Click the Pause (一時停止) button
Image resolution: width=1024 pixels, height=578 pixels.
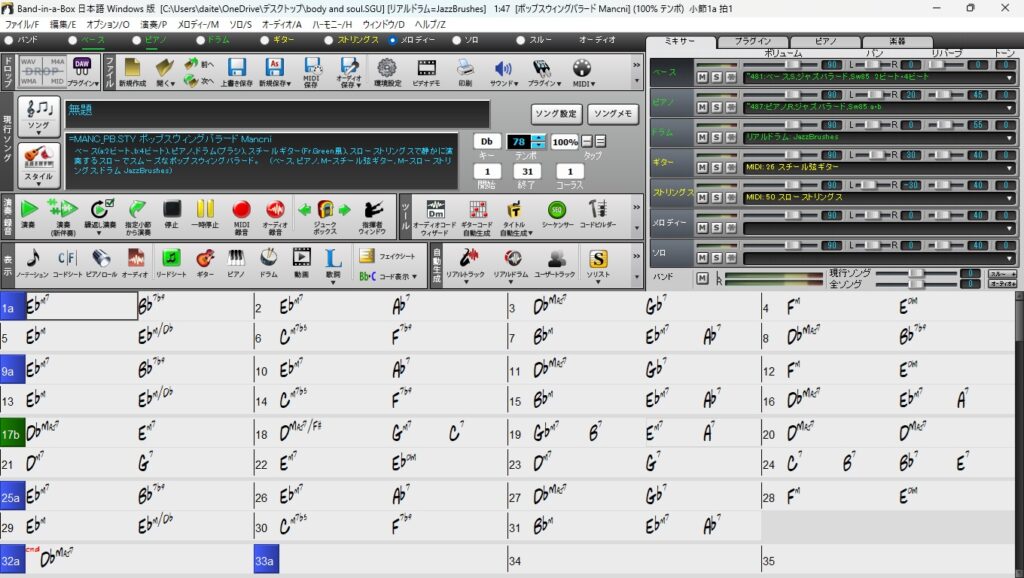tap(204, 214)
